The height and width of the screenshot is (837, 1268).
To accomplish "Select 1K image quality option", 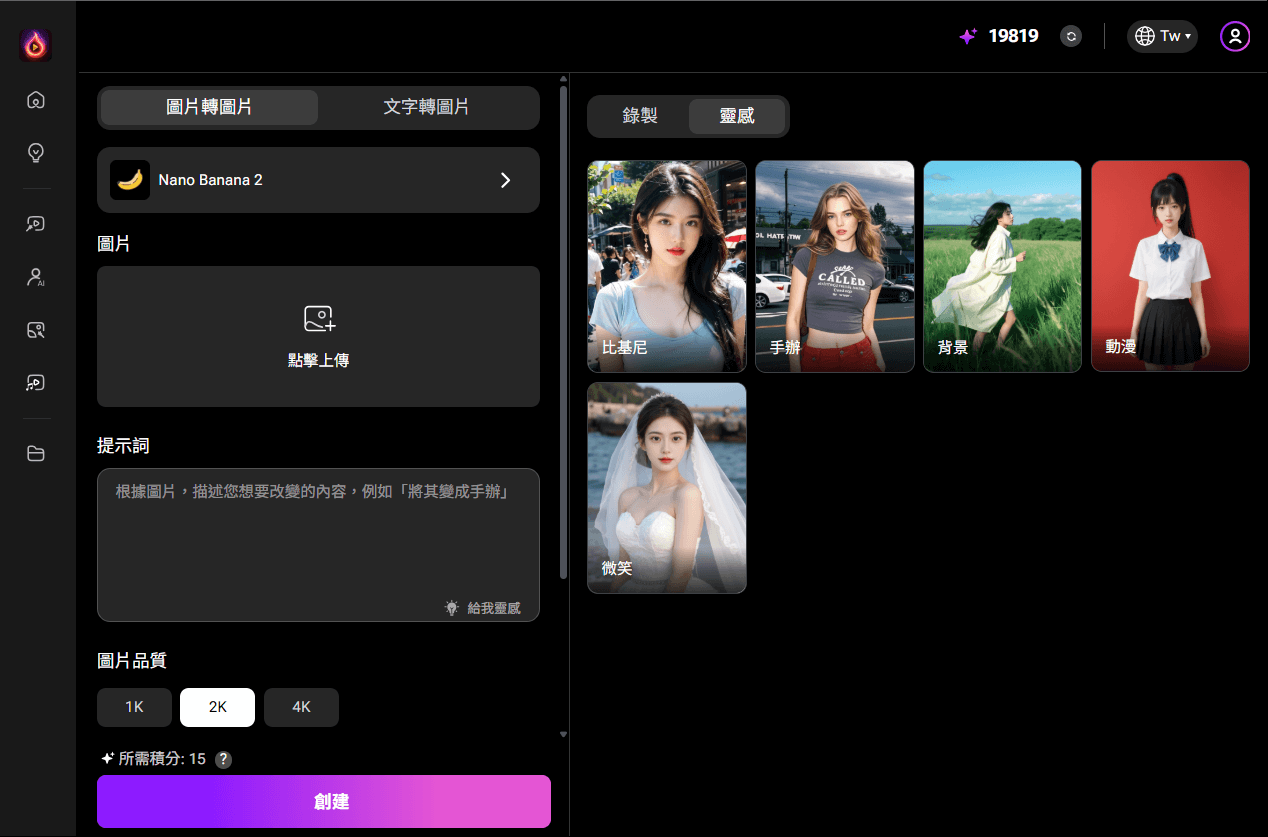I will click(134, 707).
